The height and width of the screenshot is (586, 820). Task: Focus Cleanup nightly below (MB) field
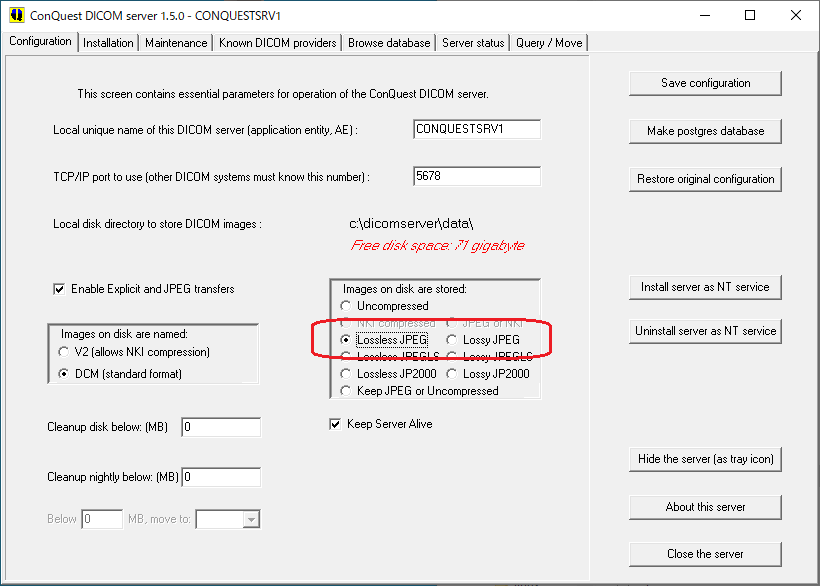(x=221, y=477)
